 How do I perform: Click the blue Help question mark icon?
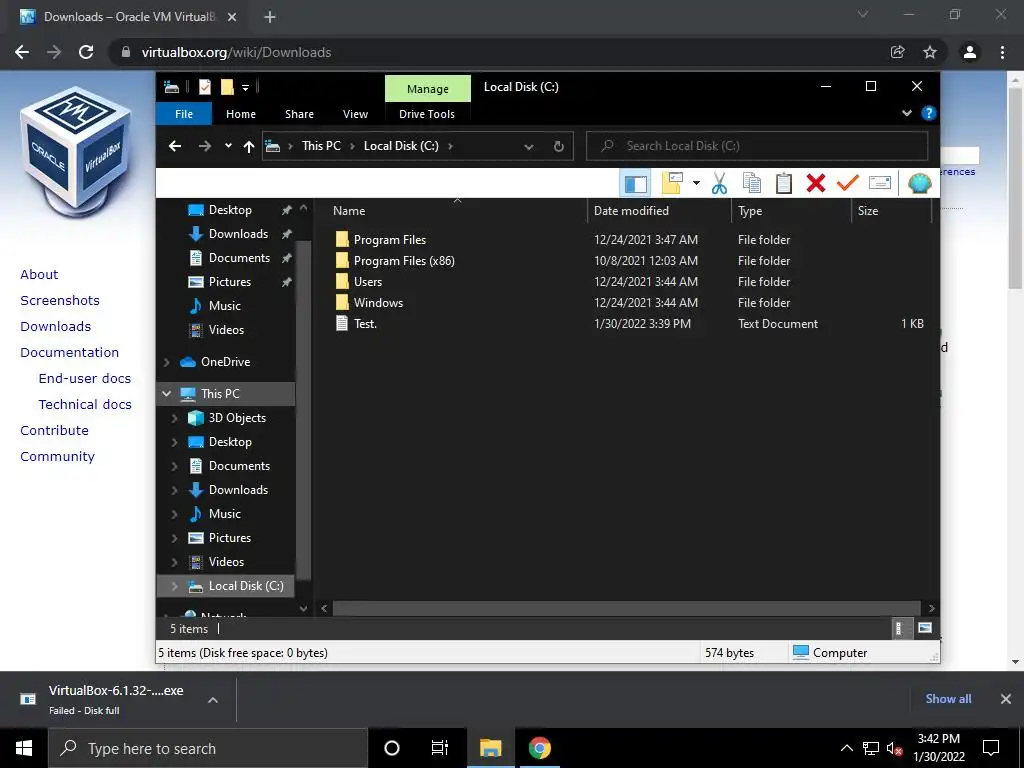(x=929, y=114)
